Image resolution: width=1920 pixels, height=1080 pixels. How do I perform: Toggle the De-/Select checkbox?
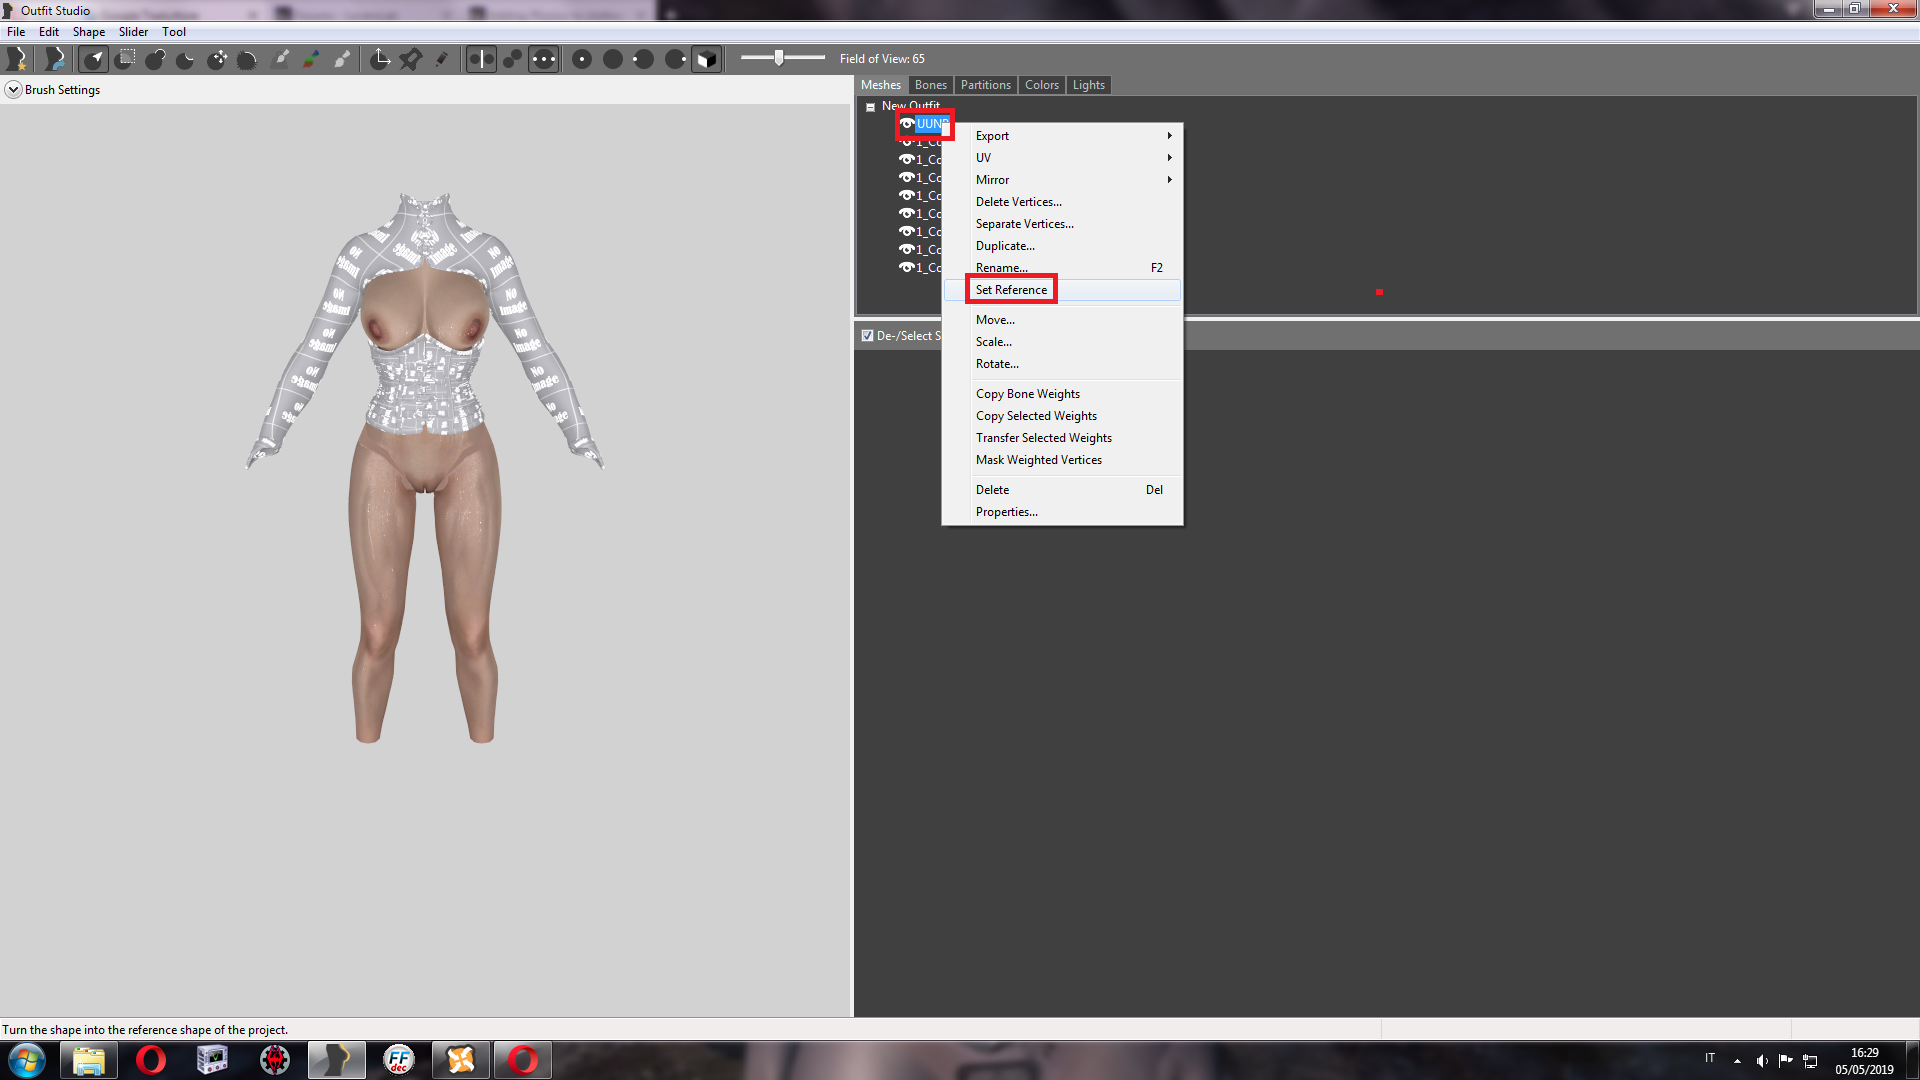point(867,336)
